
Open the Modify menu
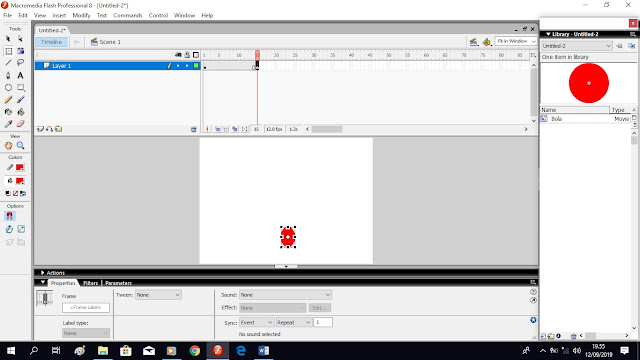(x=81, y=15)
